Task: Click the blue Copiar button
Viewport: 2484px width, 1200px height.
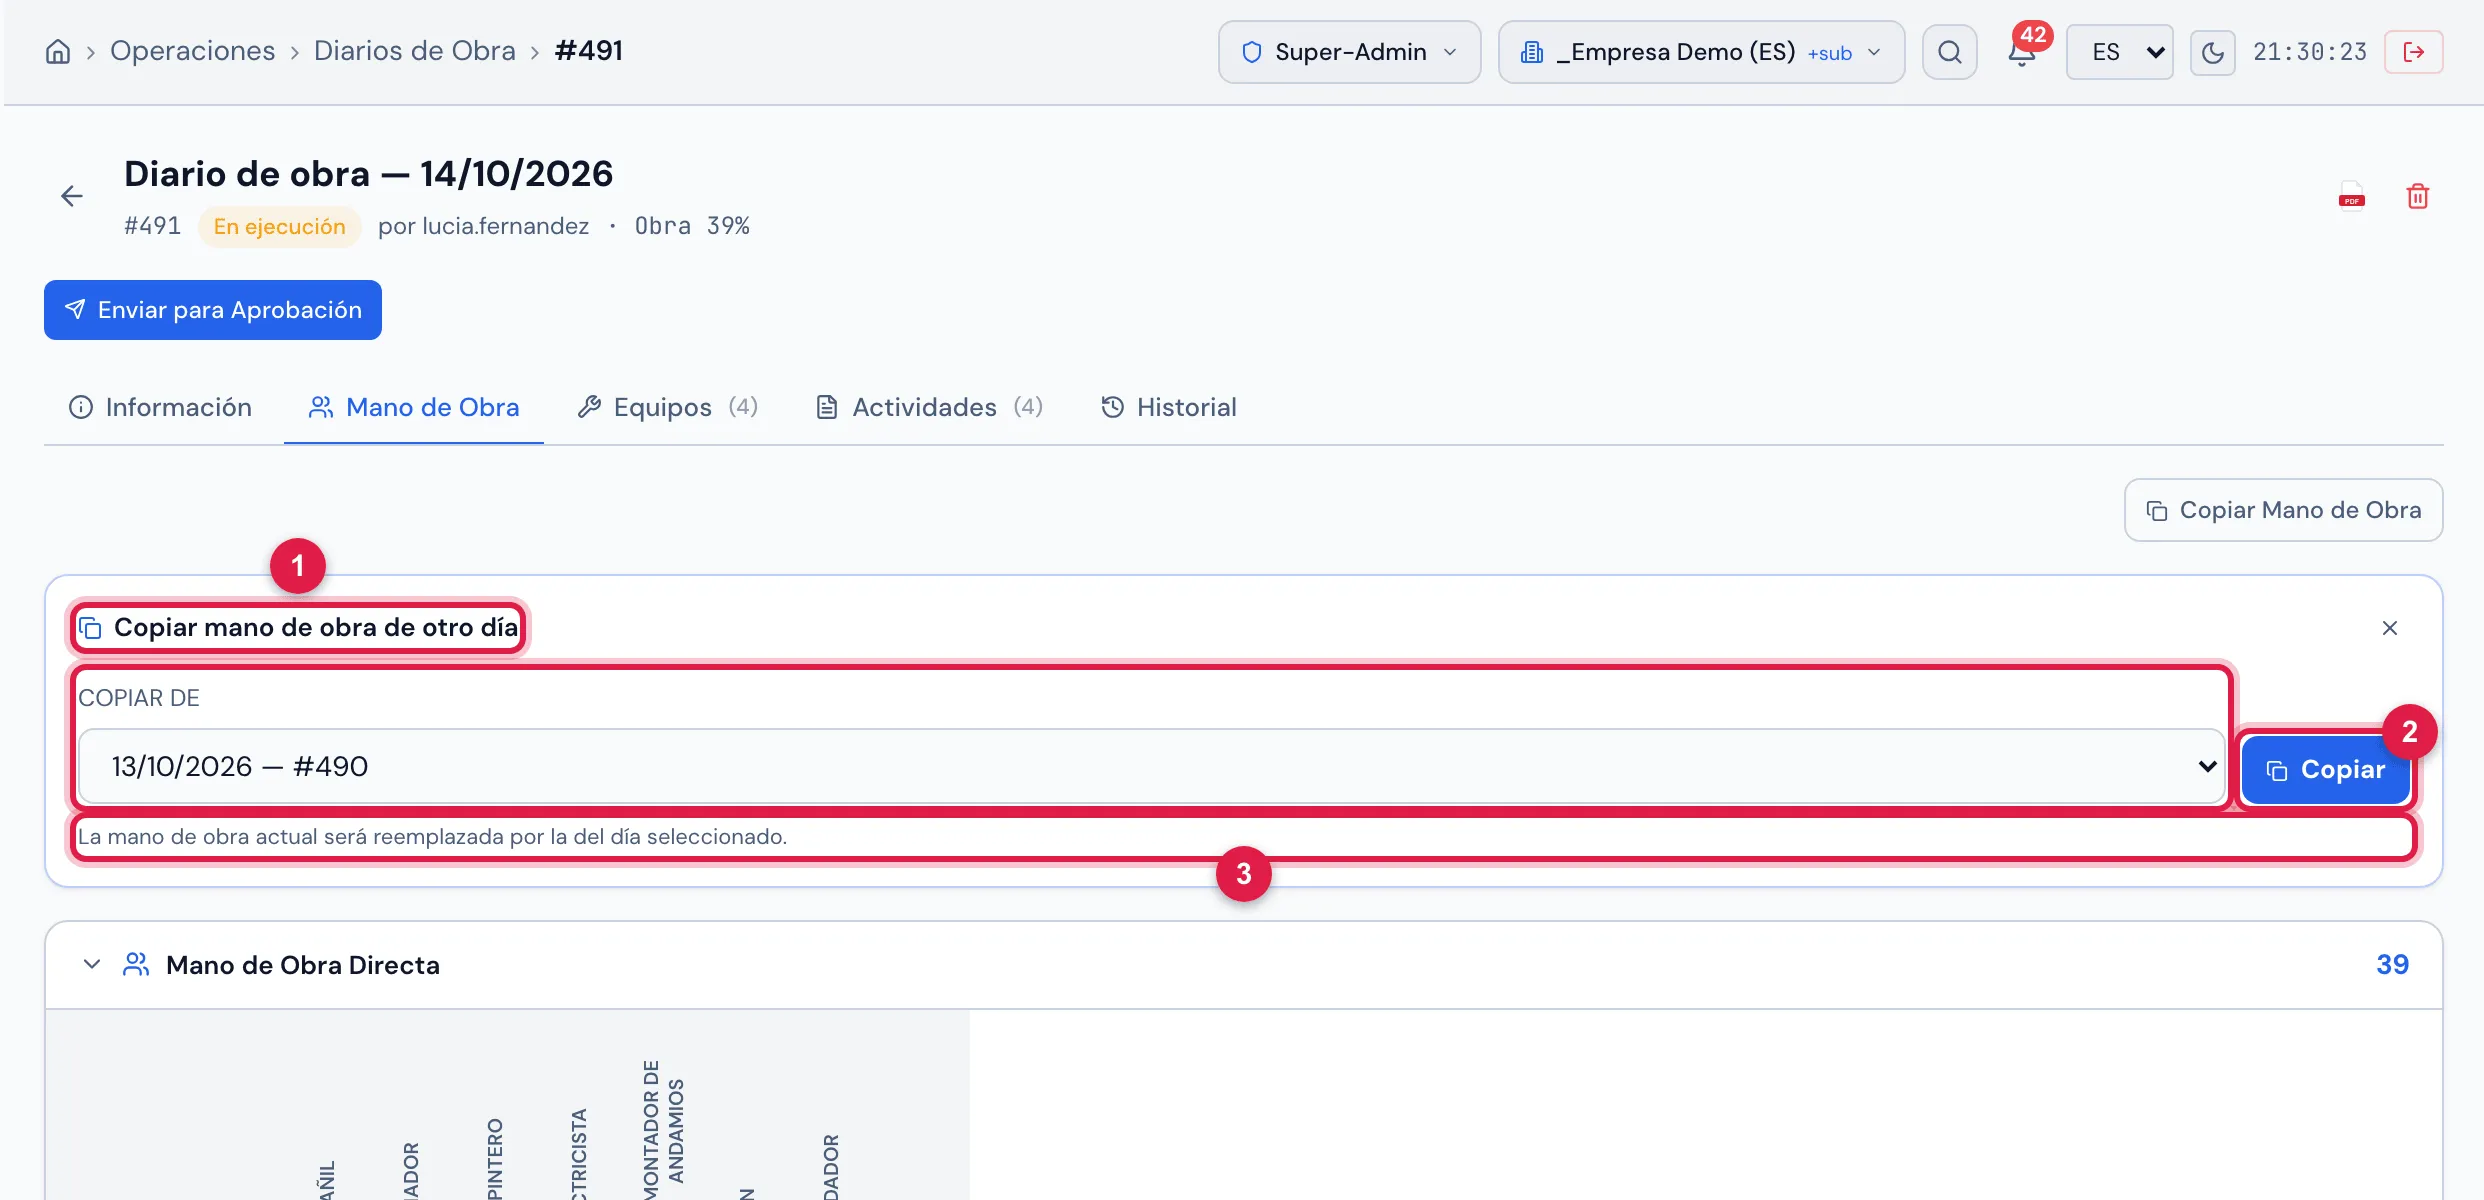Action: coord(2326,769)
